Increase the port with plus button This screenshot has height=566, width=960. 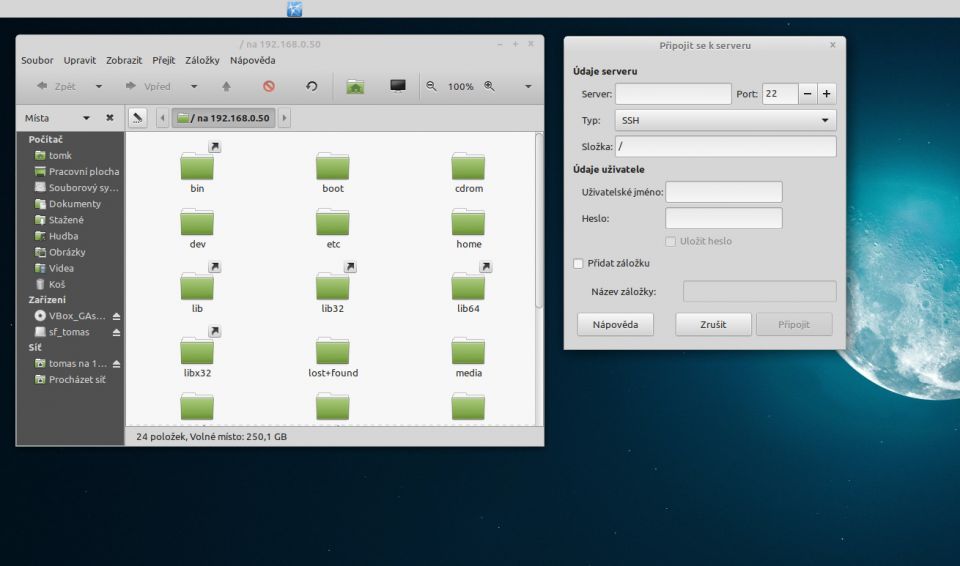(x=827, y=94)
